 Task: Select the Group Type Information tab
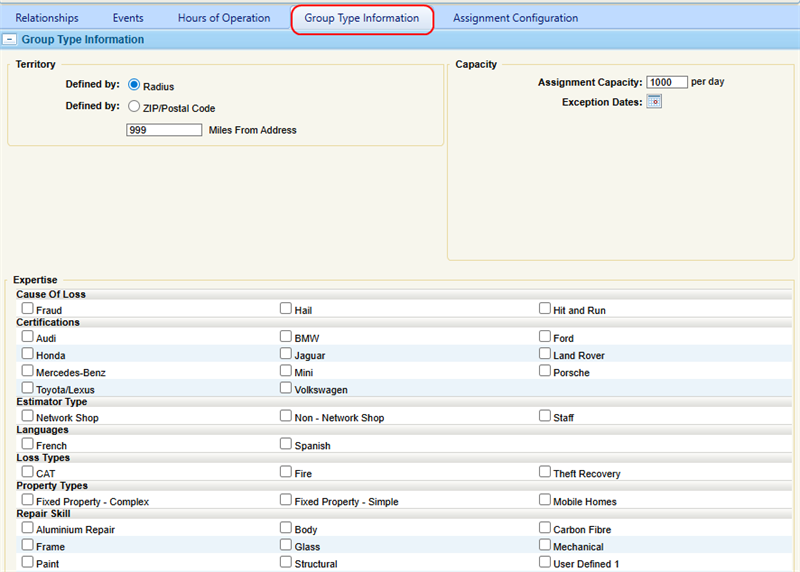pyautogui.click(x=362, y=18)
